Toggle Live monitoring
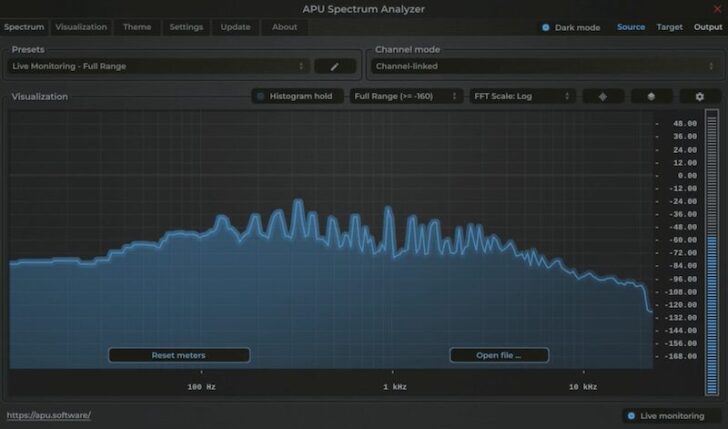Viewport: 728px width, 429px height. click(x=671, y=416)
